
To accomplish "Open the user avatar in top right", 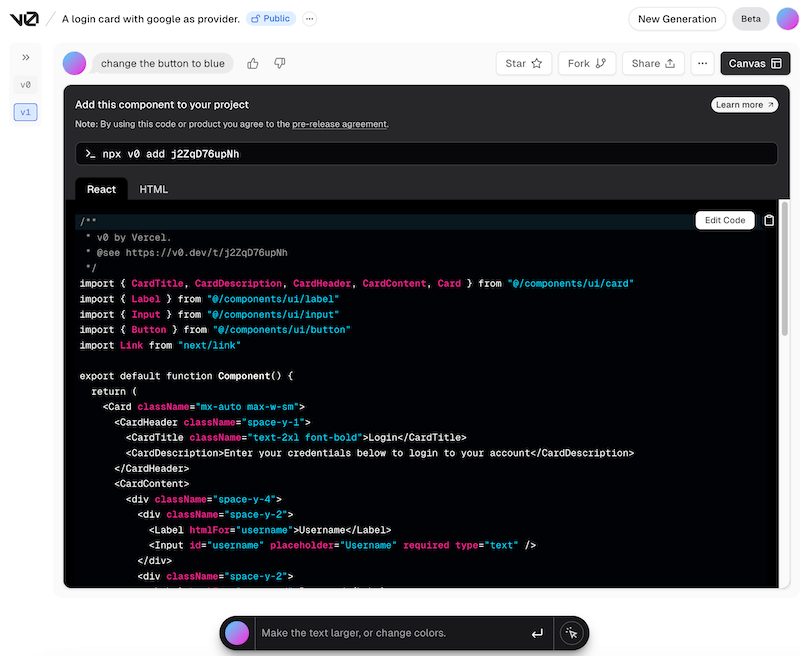I will click(787, 19).
